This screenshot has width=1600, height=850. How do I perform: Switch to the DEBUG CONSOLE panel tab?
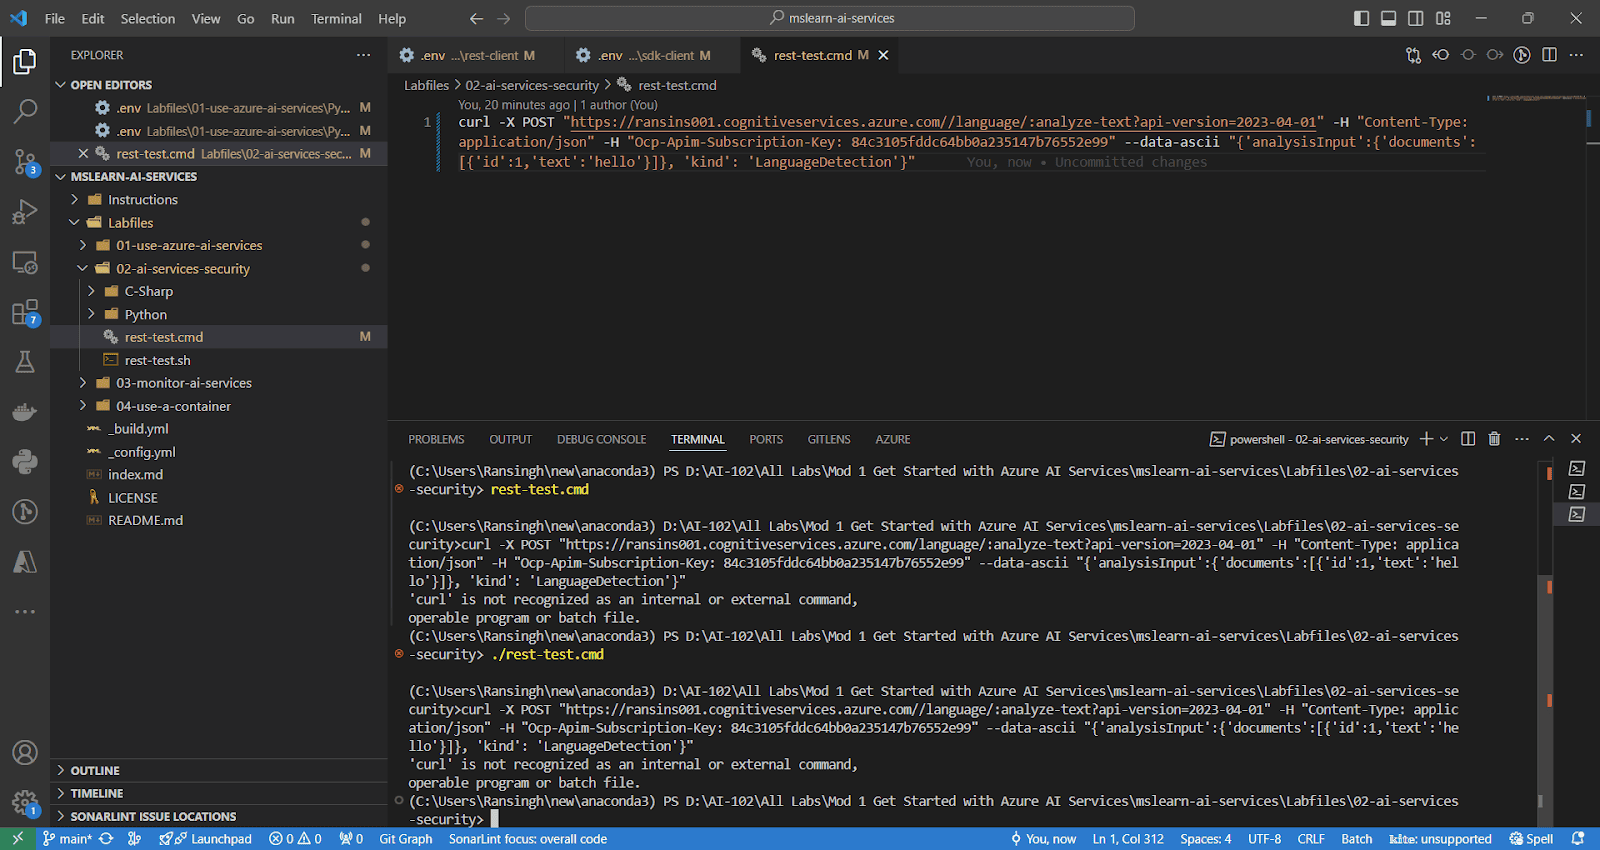point(601,439)
